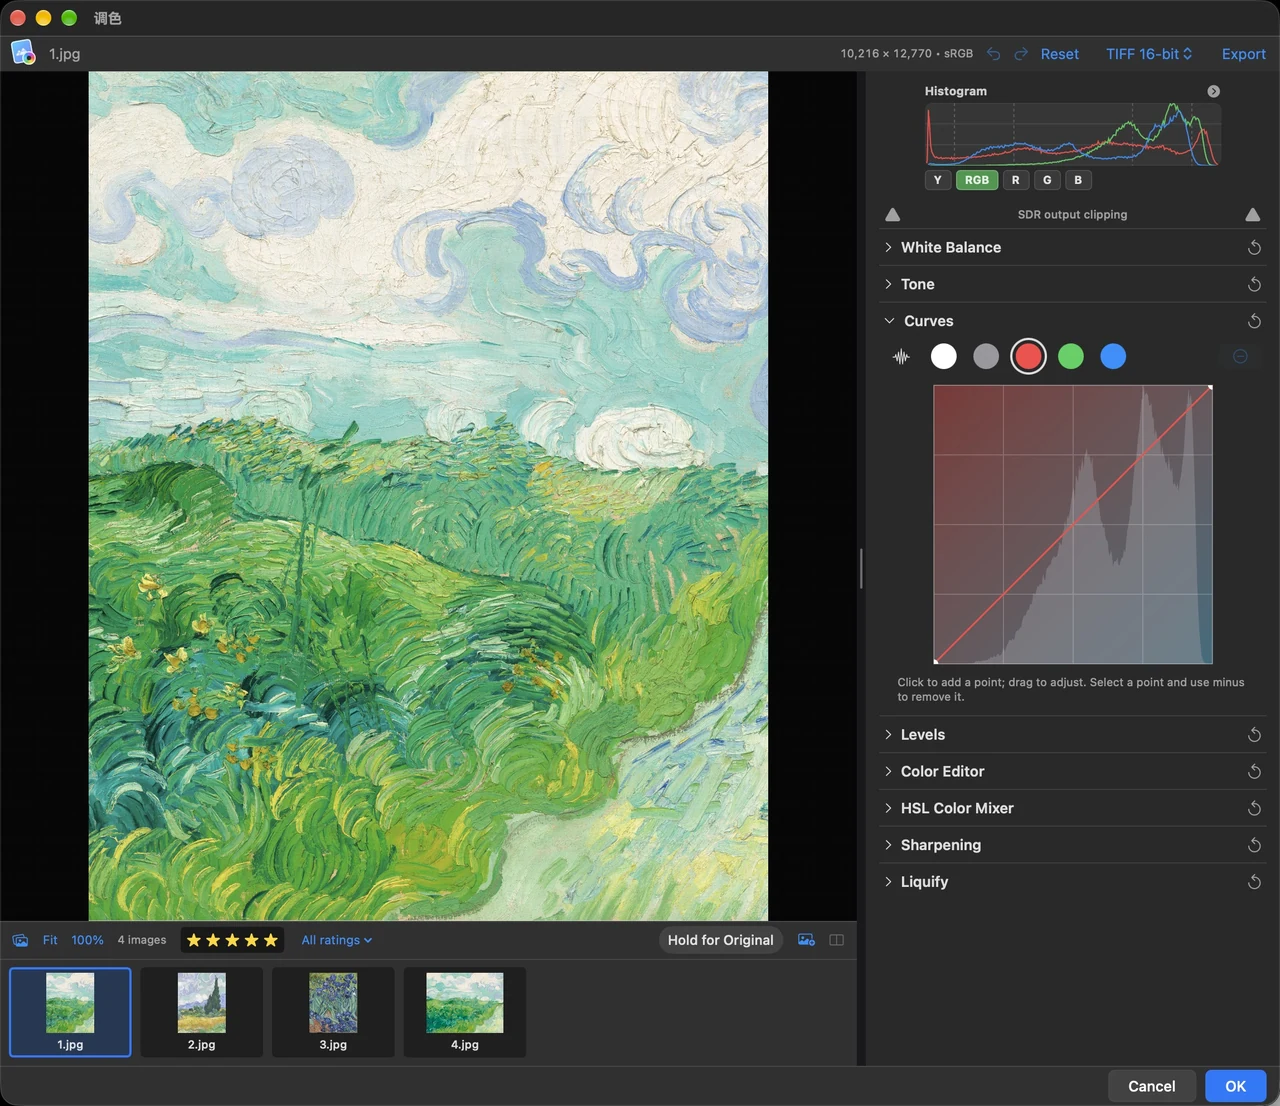Show green G histogram channel
This screenshot has height=1106, width=1280.
(x=1047, y=180)
